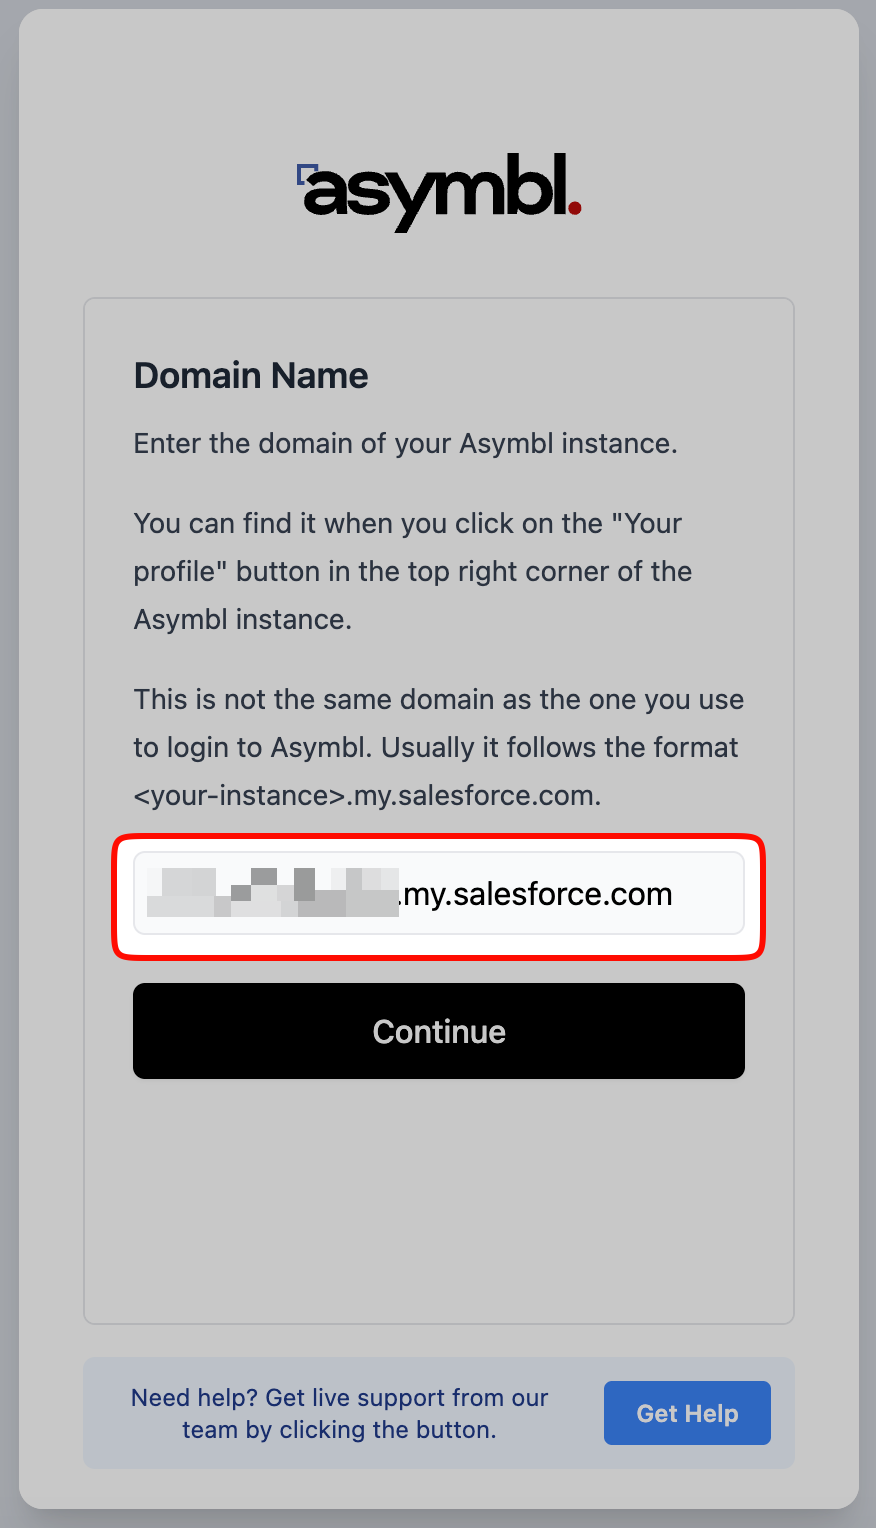The image size is (876, 1528).
Task: Click the sentence mentioning the "Your profile" button
Action: [412, 571]
